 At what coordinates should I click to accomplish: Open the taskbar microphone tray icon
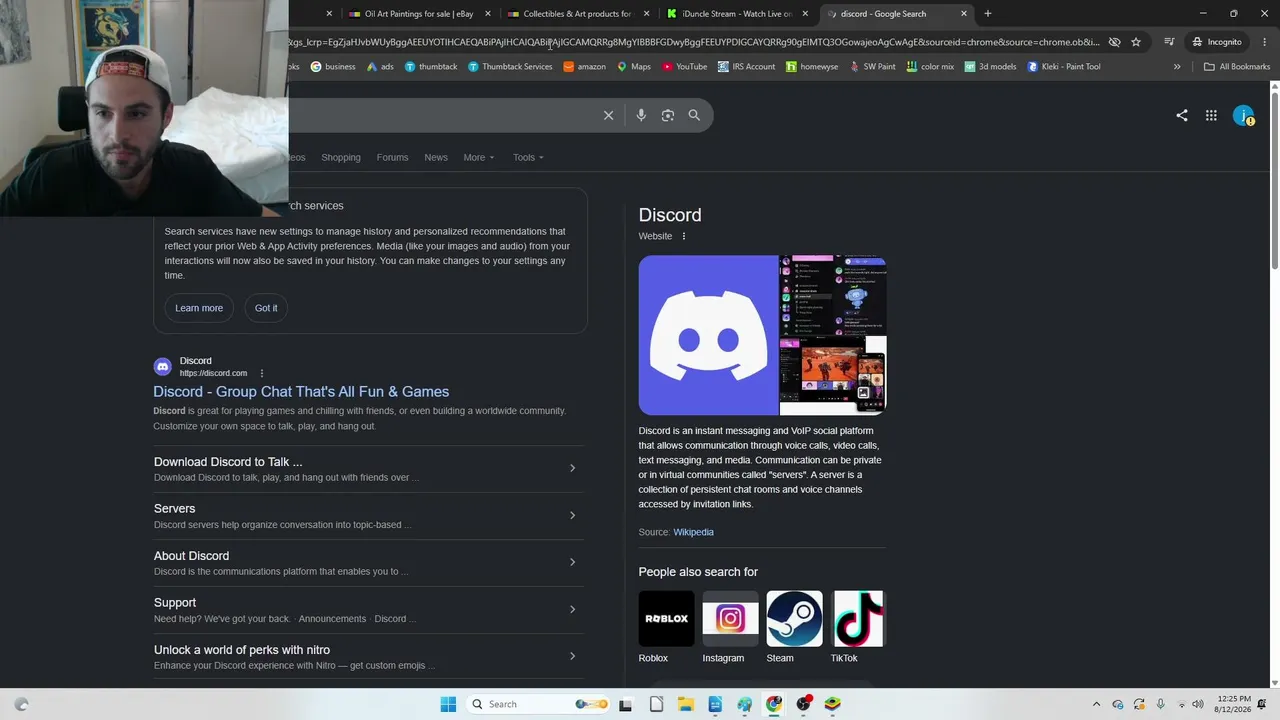pos(1160,704)
